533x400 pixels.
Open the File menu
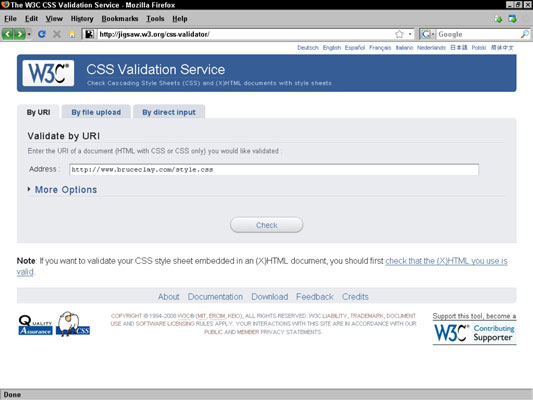[10, 19]
